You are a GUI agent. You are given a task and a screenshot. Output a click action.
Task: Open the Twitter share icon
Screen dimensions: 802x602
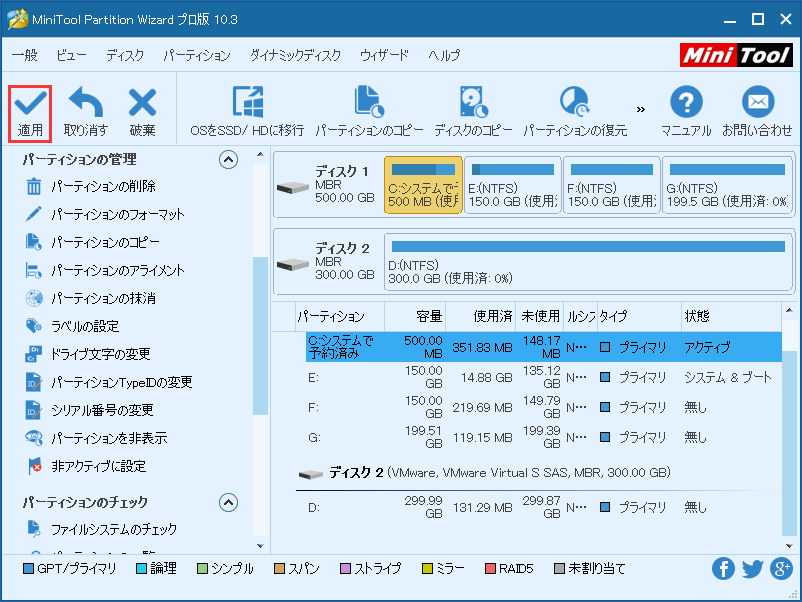752,569
